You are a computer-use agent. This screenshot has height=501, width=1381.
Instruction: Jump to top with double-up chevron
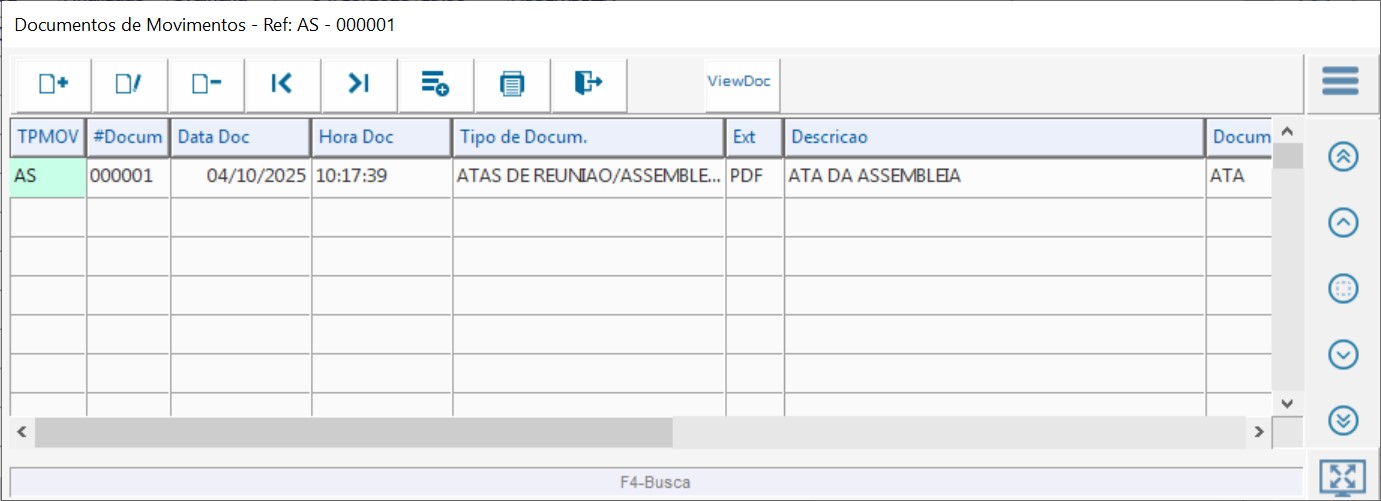1343,158
